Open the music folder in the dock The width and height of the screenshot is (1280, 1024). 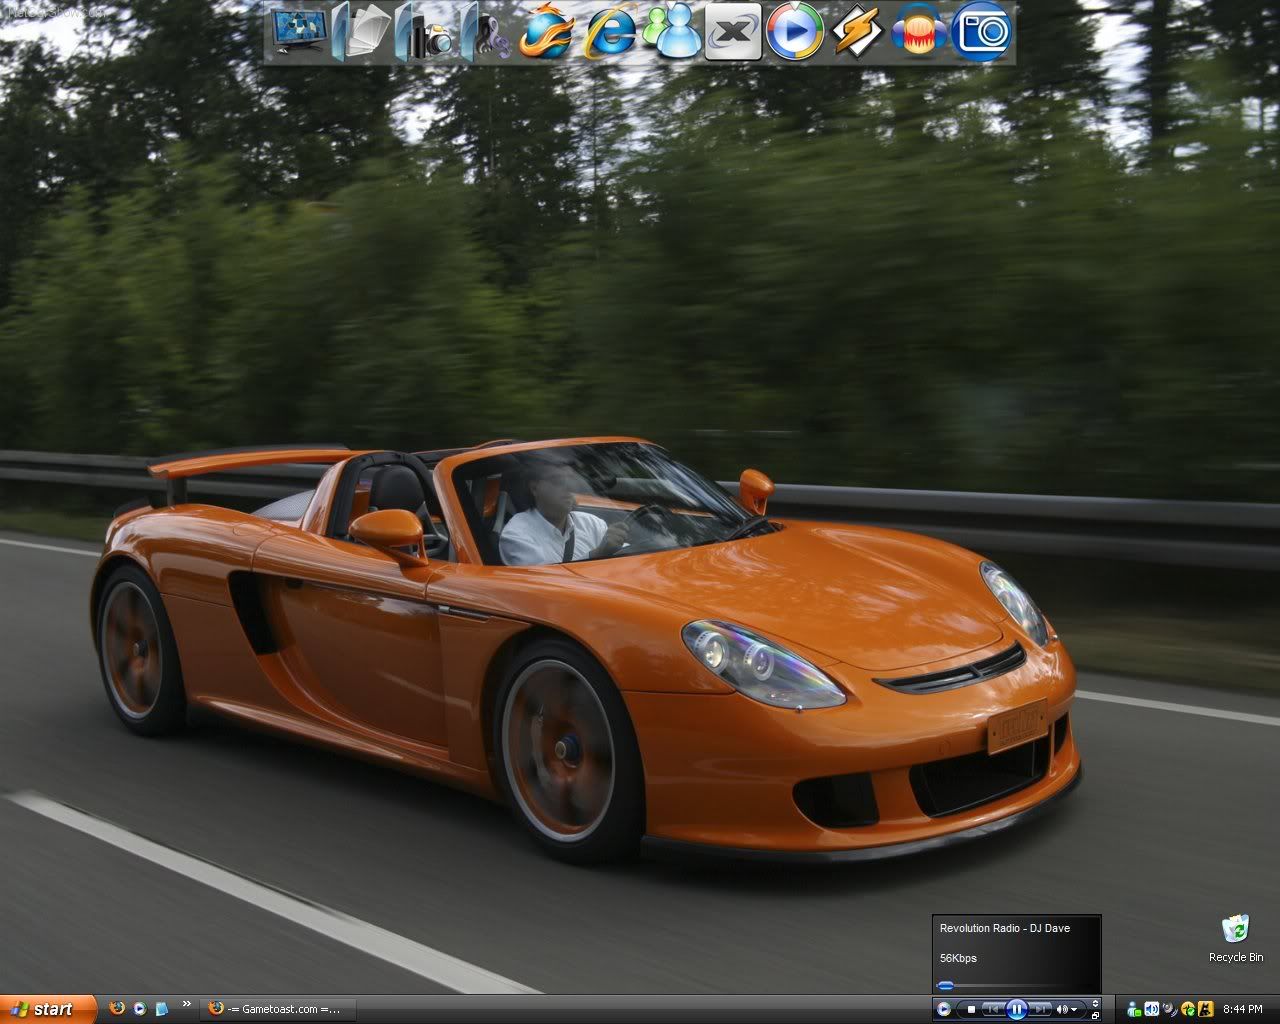(486, 32)
